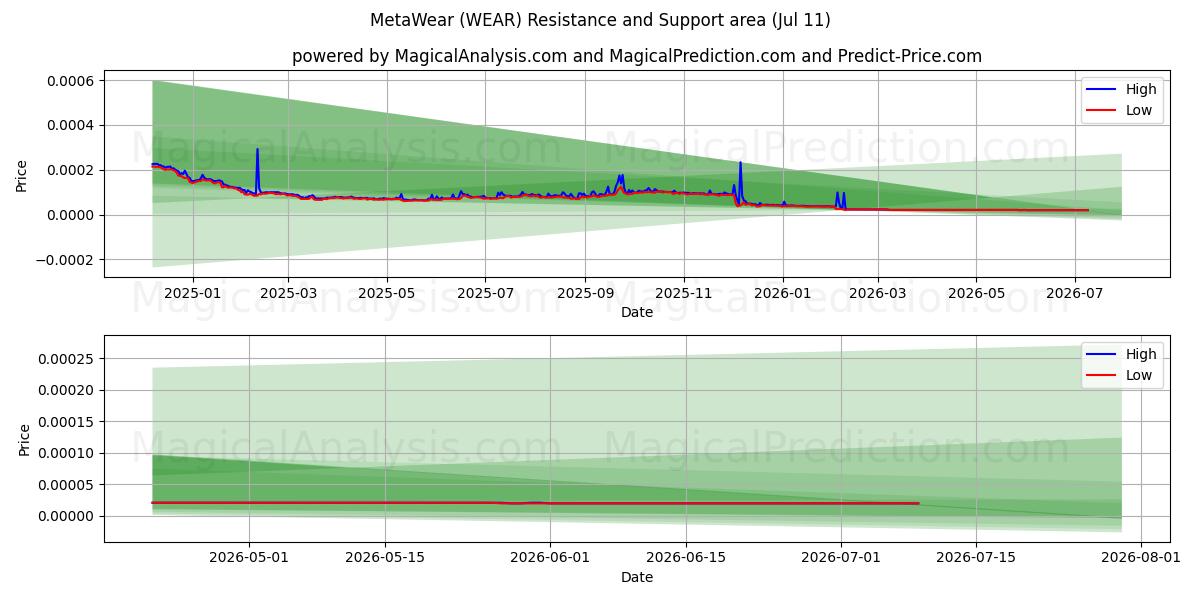Click the '2026-05-15' x-axis label in bottom chart
Viewport: 1200px width, 600px height.
[x=385, y=559]
